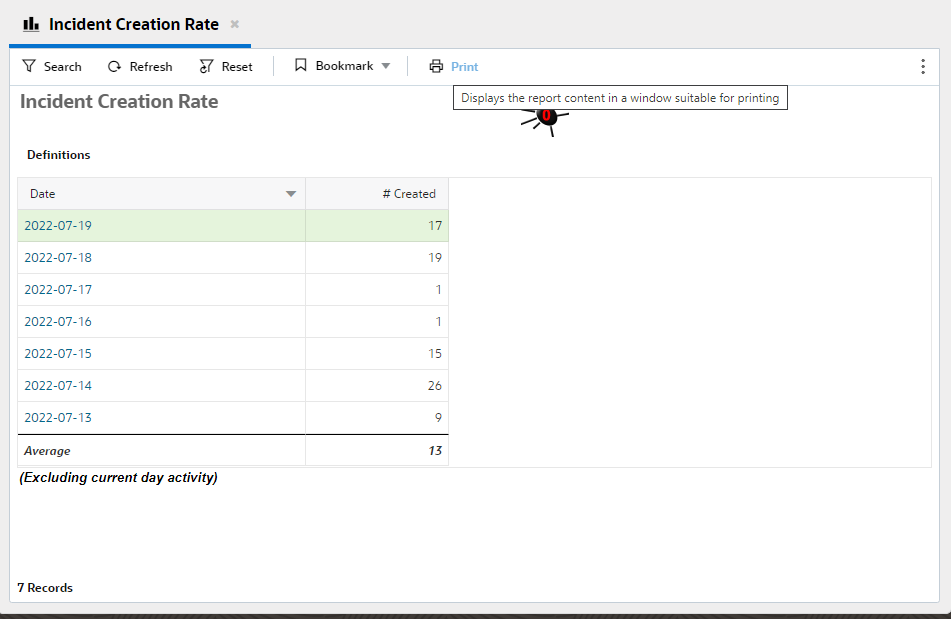Viewport: 951px width, 619px height.
Task: Click the bar chart icon in tab
Action: [31, 24]
